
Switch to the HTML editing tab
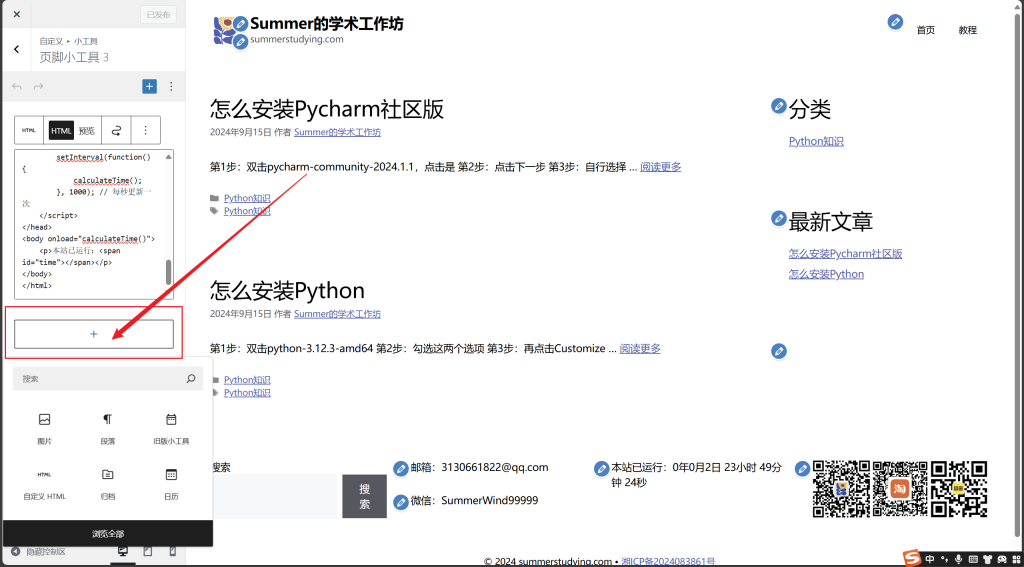click(x=61, y=130)
